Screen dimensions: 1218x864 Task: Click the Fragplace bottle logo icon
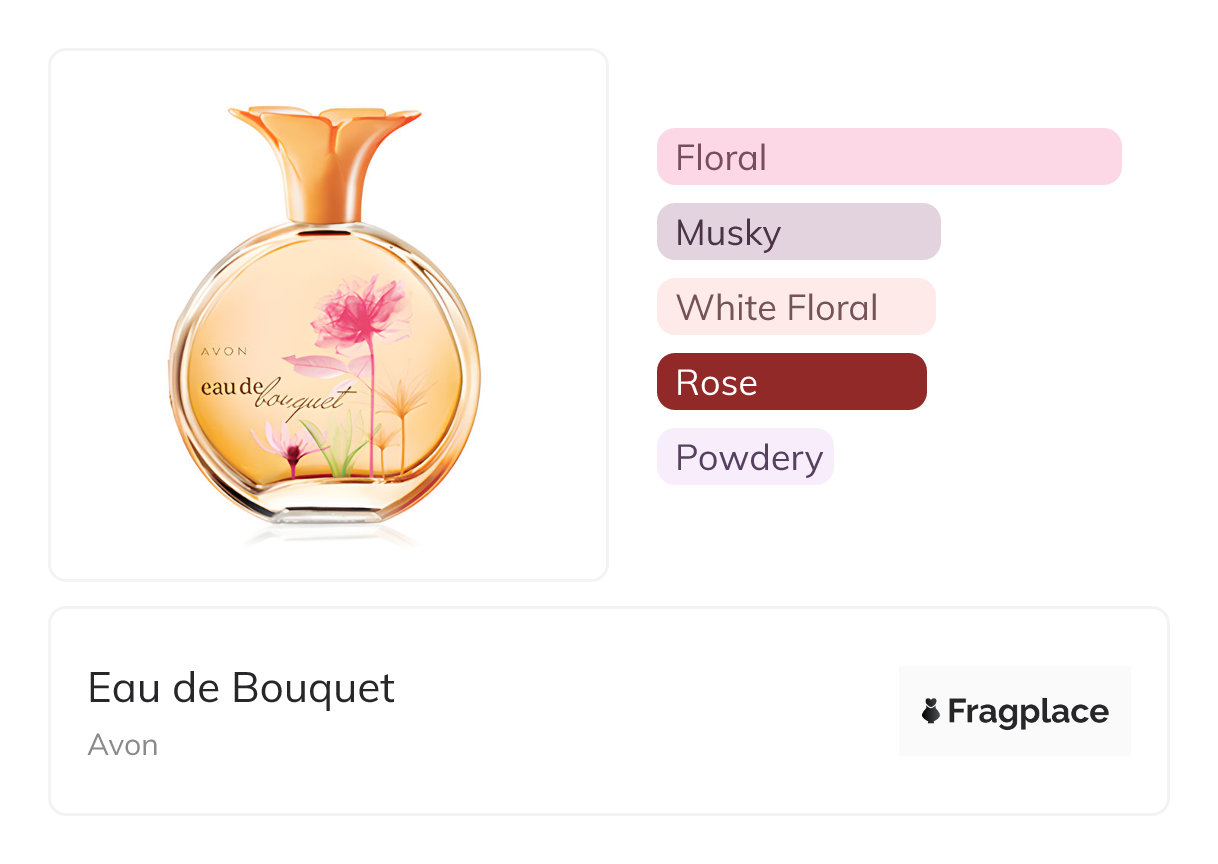pyautogui.click(x=931, y=711)
